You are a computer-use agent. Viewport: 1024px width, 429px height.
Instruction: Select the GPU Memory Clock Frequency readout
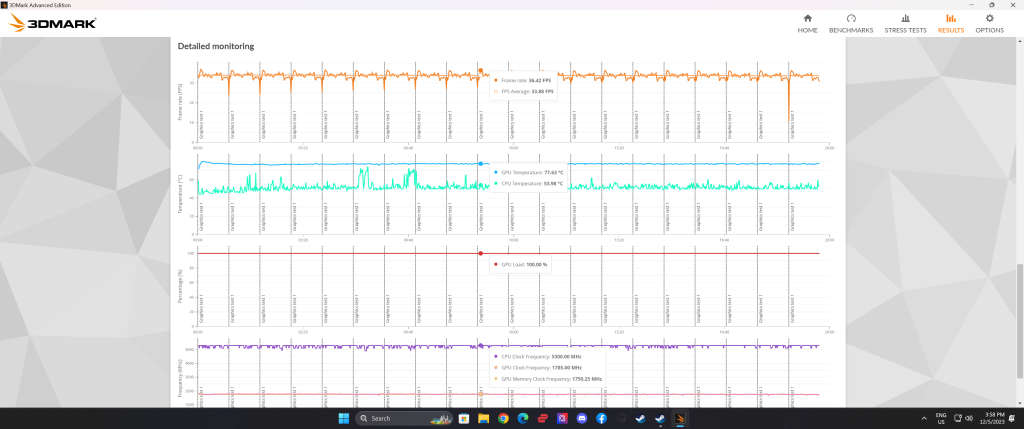(x=552, y=379)
